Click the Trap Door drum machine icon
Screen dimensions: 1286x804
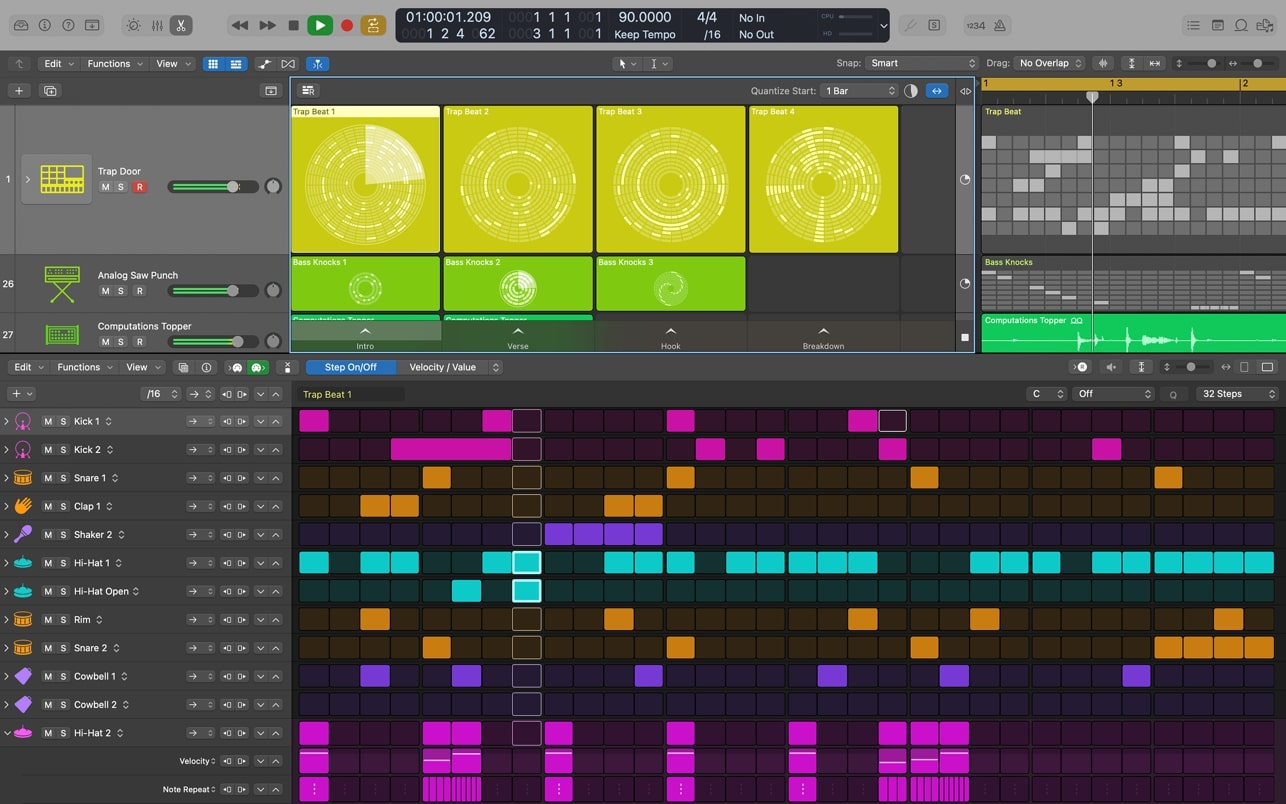coord(62,179)
